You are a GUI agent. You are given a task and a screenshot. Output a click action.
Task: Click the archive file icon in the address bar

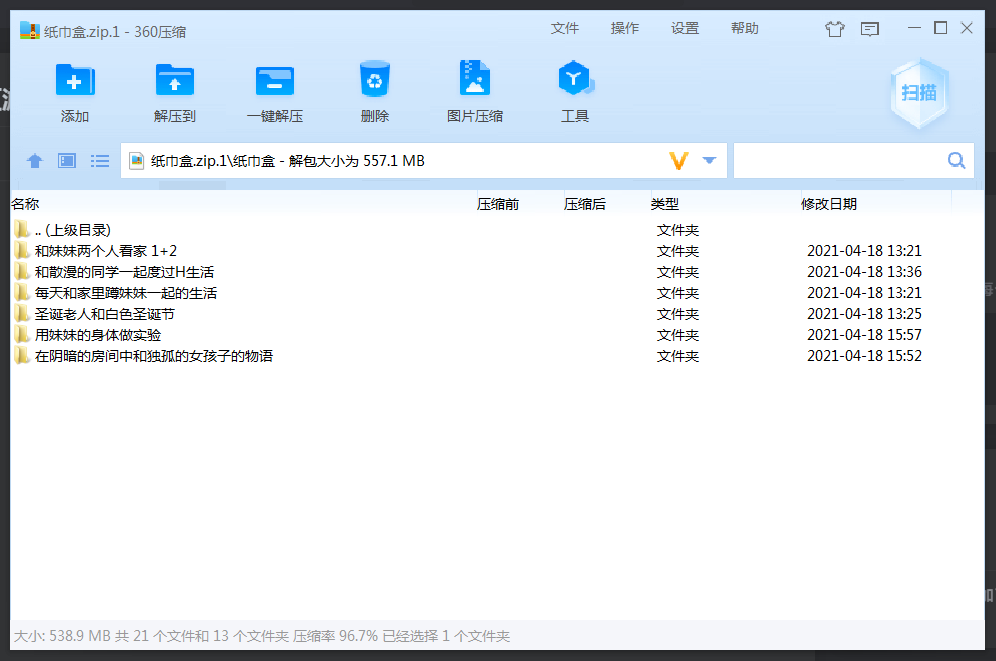[x=137, y=161]
